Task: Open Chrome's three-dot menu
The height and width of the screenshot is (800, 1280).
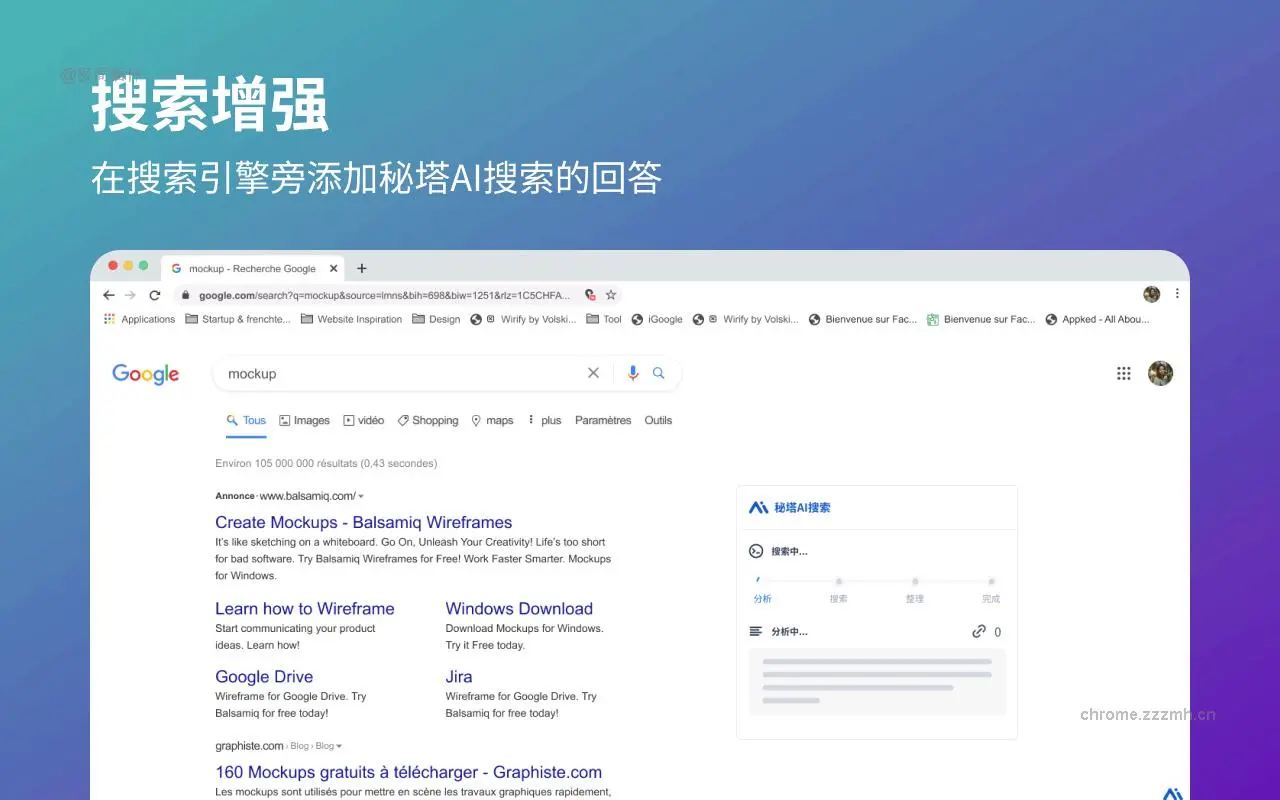Action: (x=1177, y=294)
